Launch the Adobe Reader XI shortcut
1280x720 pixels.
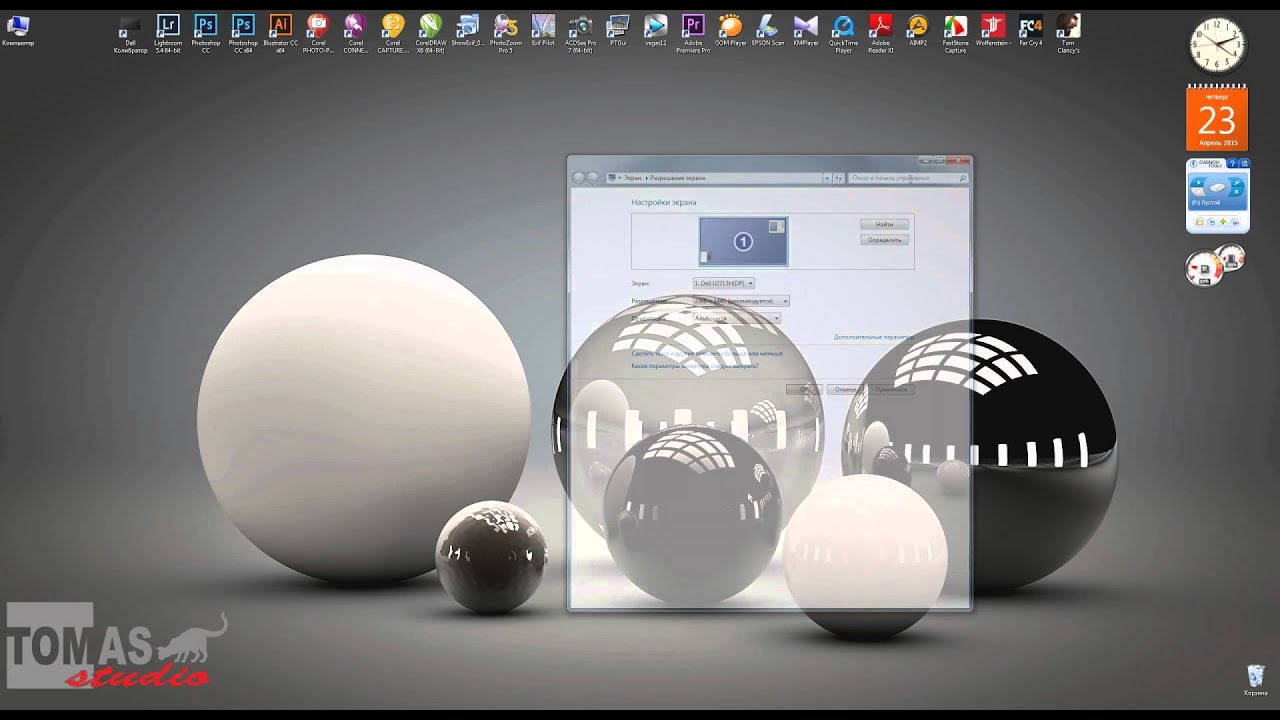(881, 34)
